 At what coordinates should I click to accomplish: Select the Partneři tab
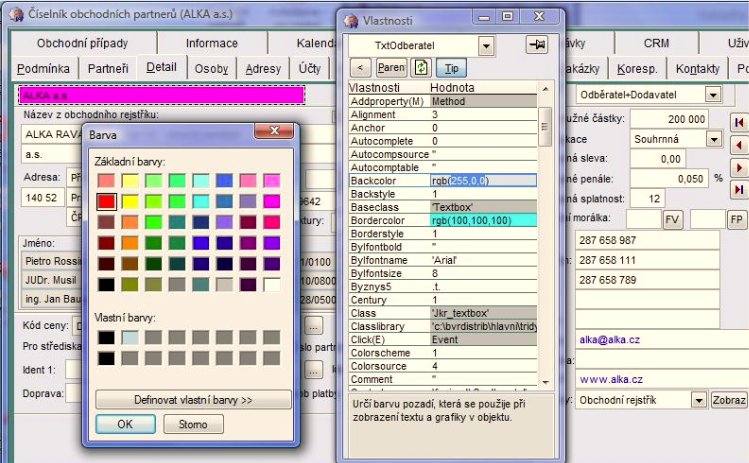108,69
